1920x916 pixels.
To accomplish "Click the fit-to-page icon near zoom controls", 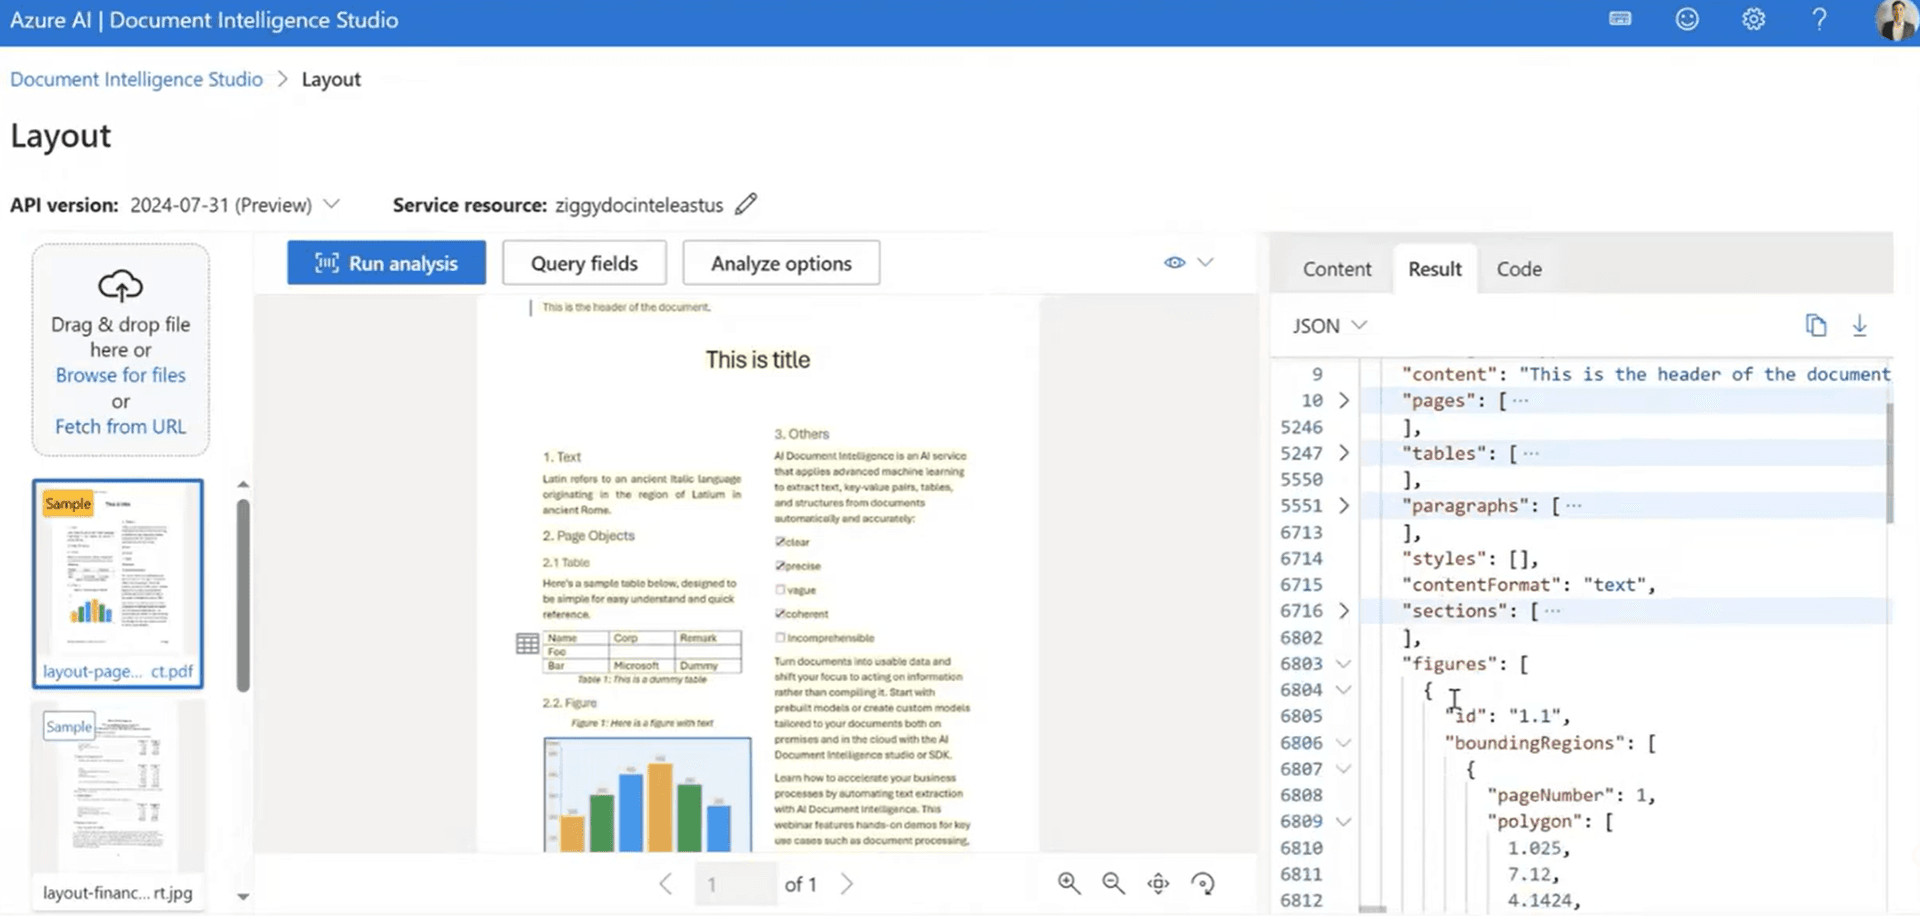I will [x=1158, y=884].
